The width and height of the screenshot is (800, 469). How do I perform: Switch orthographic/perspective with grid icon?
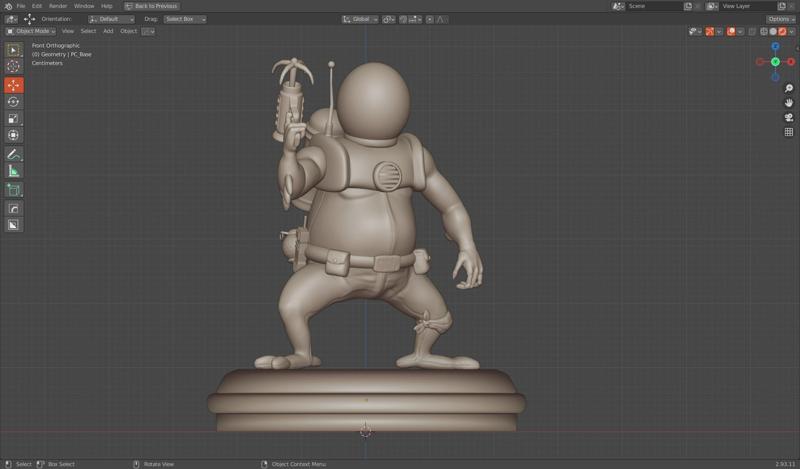point(789,132)
